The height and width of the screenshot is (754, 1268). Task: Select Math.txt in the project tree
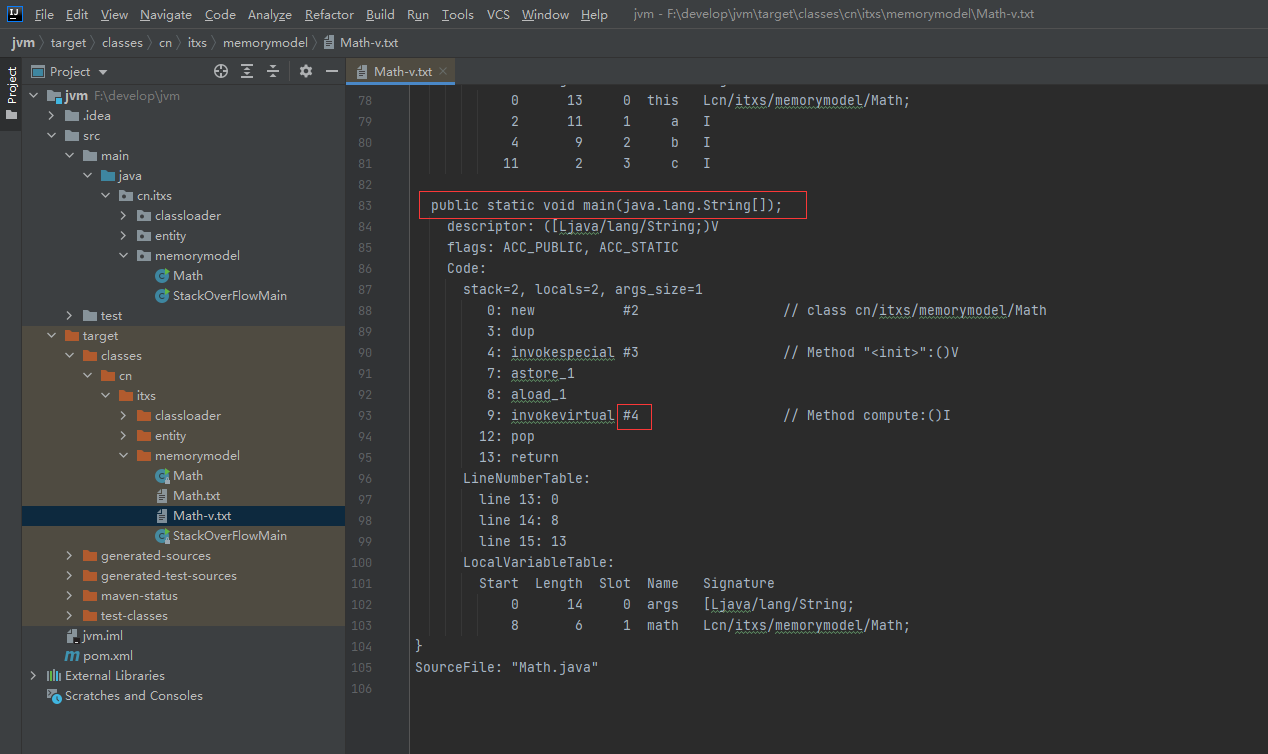tap(196, 496)
